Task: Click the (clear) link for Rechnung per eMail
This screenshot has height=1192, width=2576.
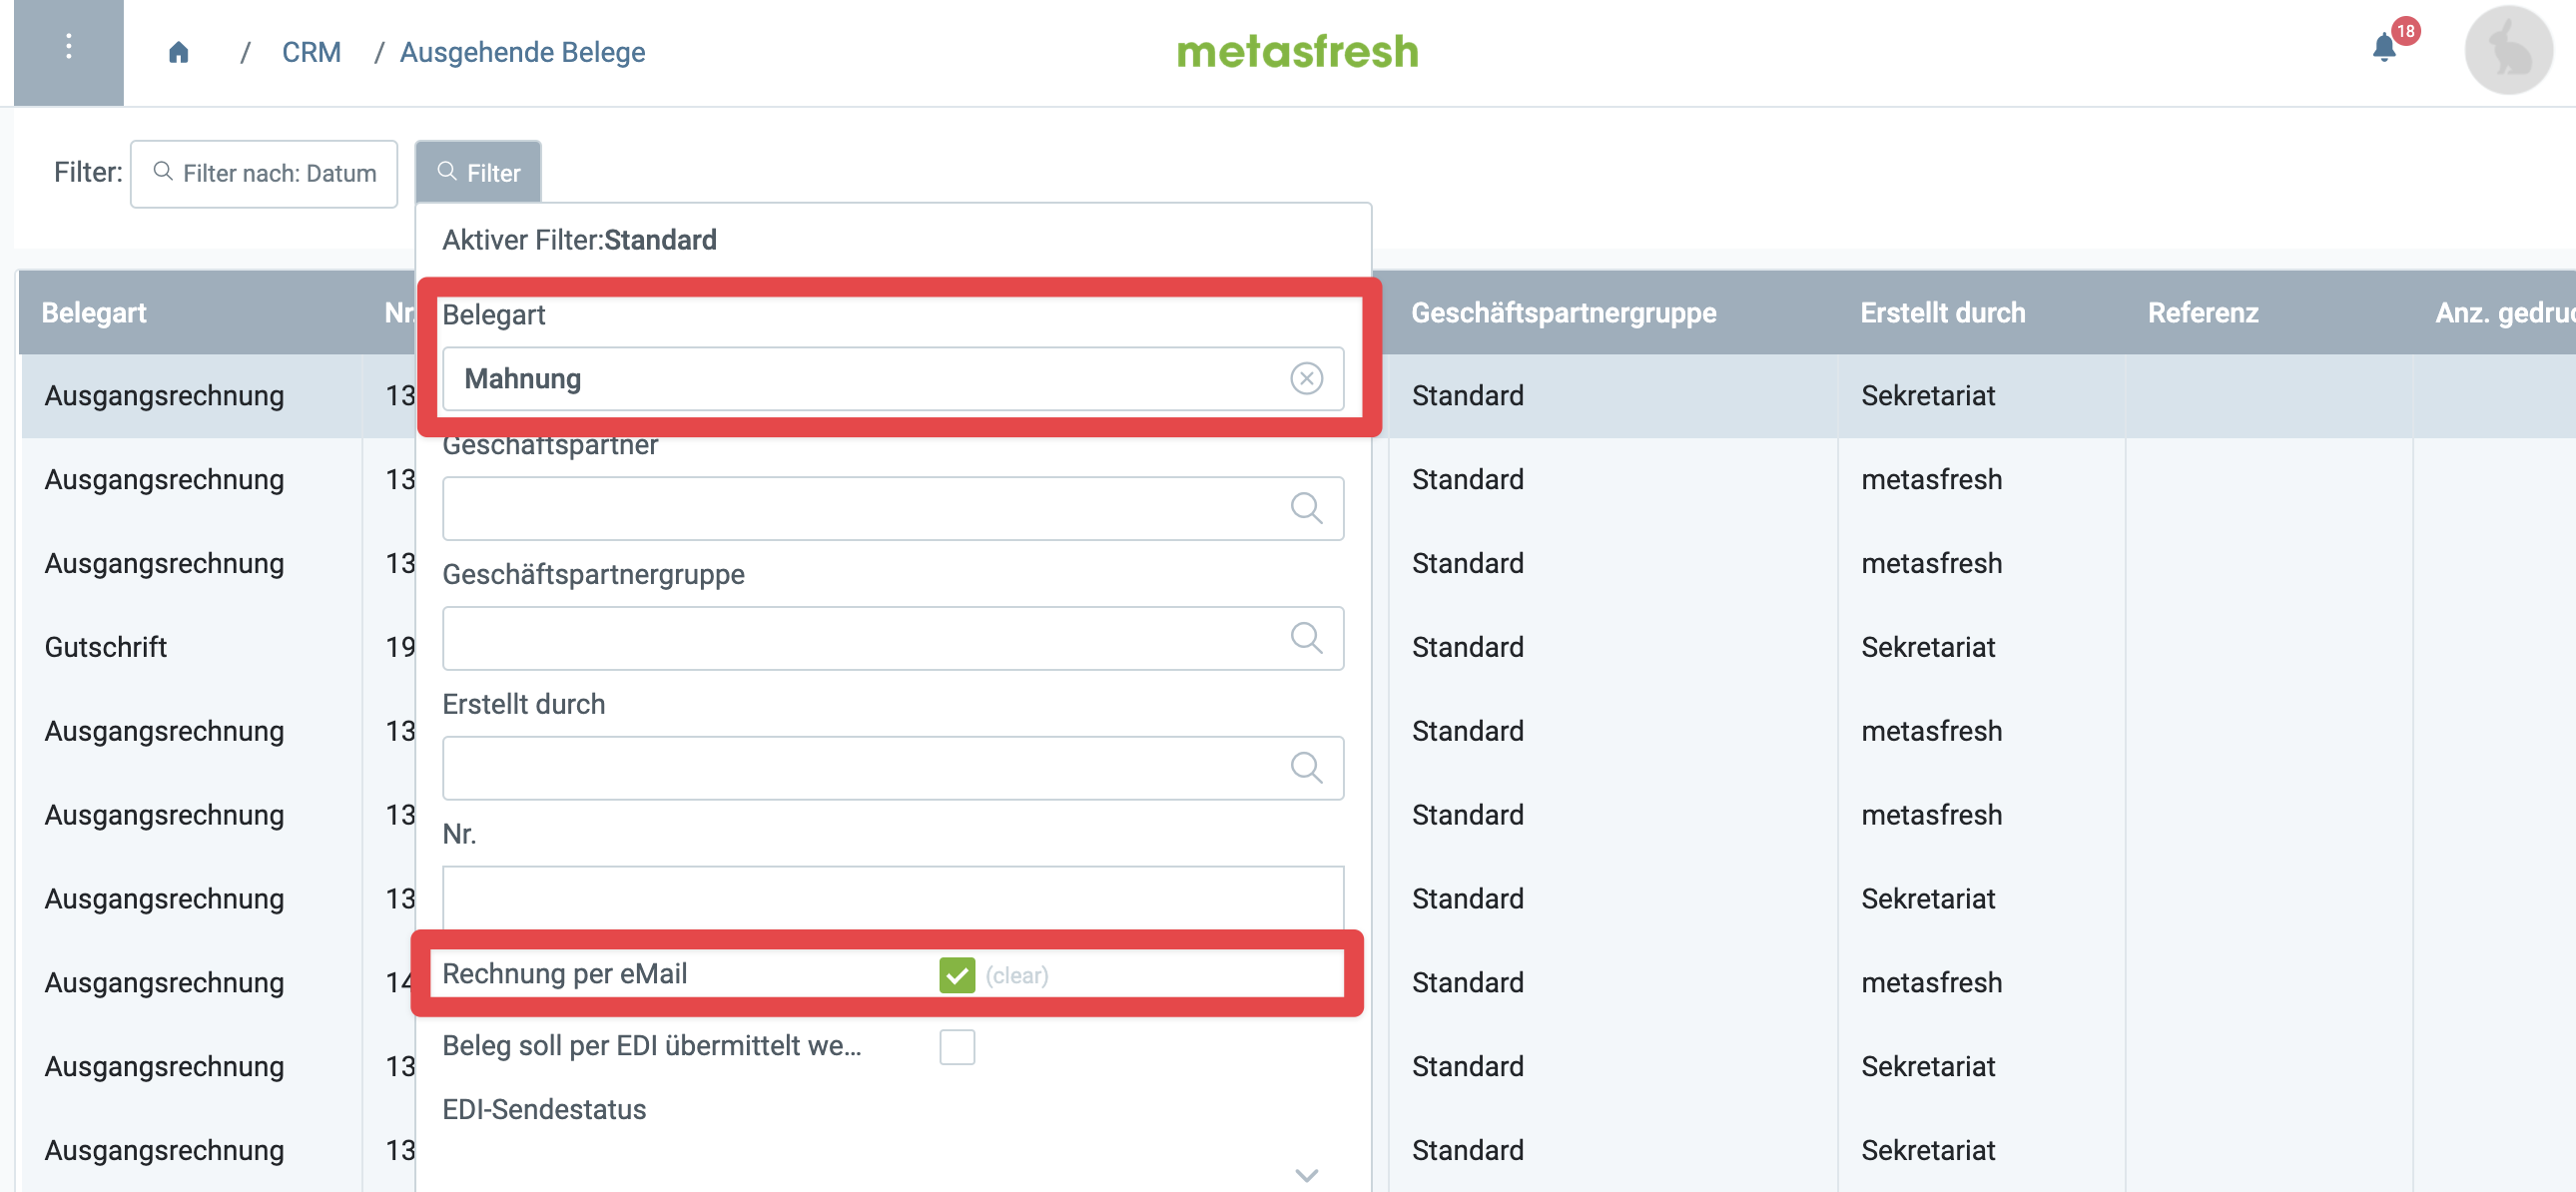Action: coord(1016,975)
